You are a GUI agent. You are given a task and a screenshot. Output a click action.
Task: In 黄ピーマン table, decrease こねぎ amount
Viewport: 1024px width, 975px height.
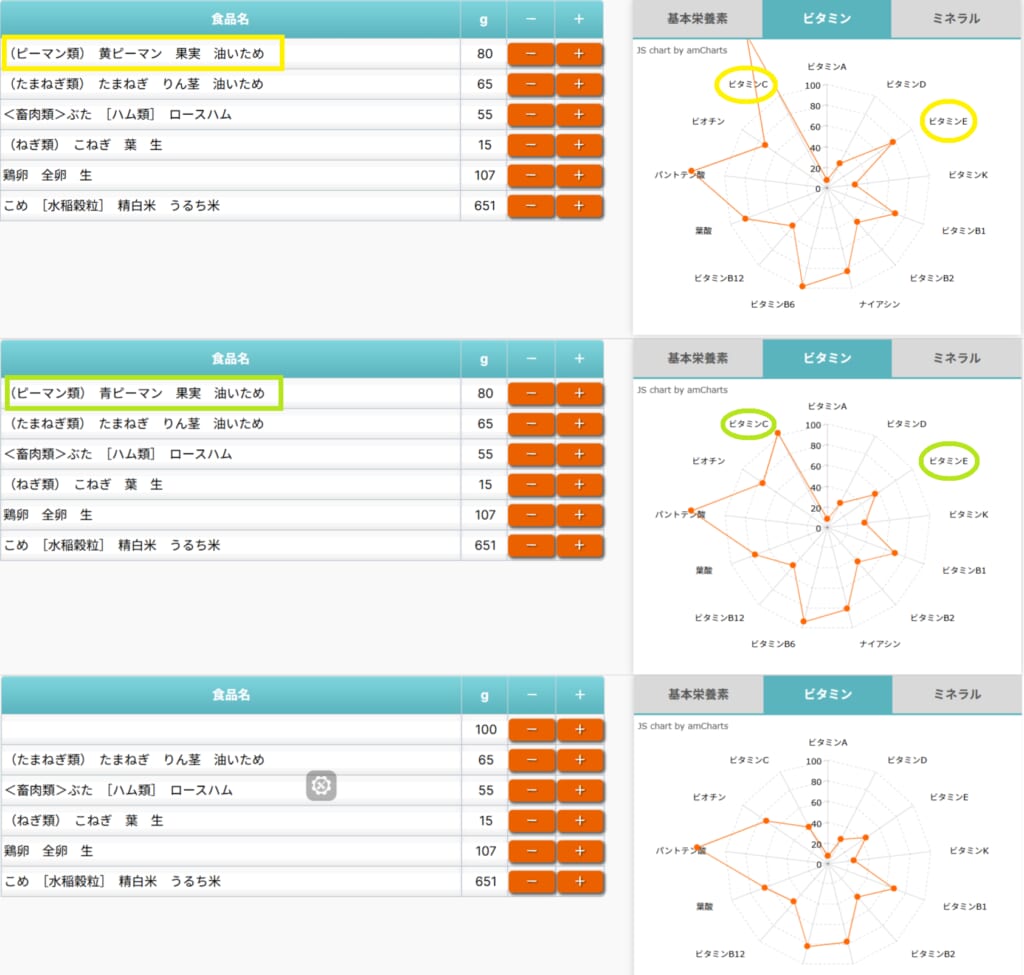pos(531,145)
